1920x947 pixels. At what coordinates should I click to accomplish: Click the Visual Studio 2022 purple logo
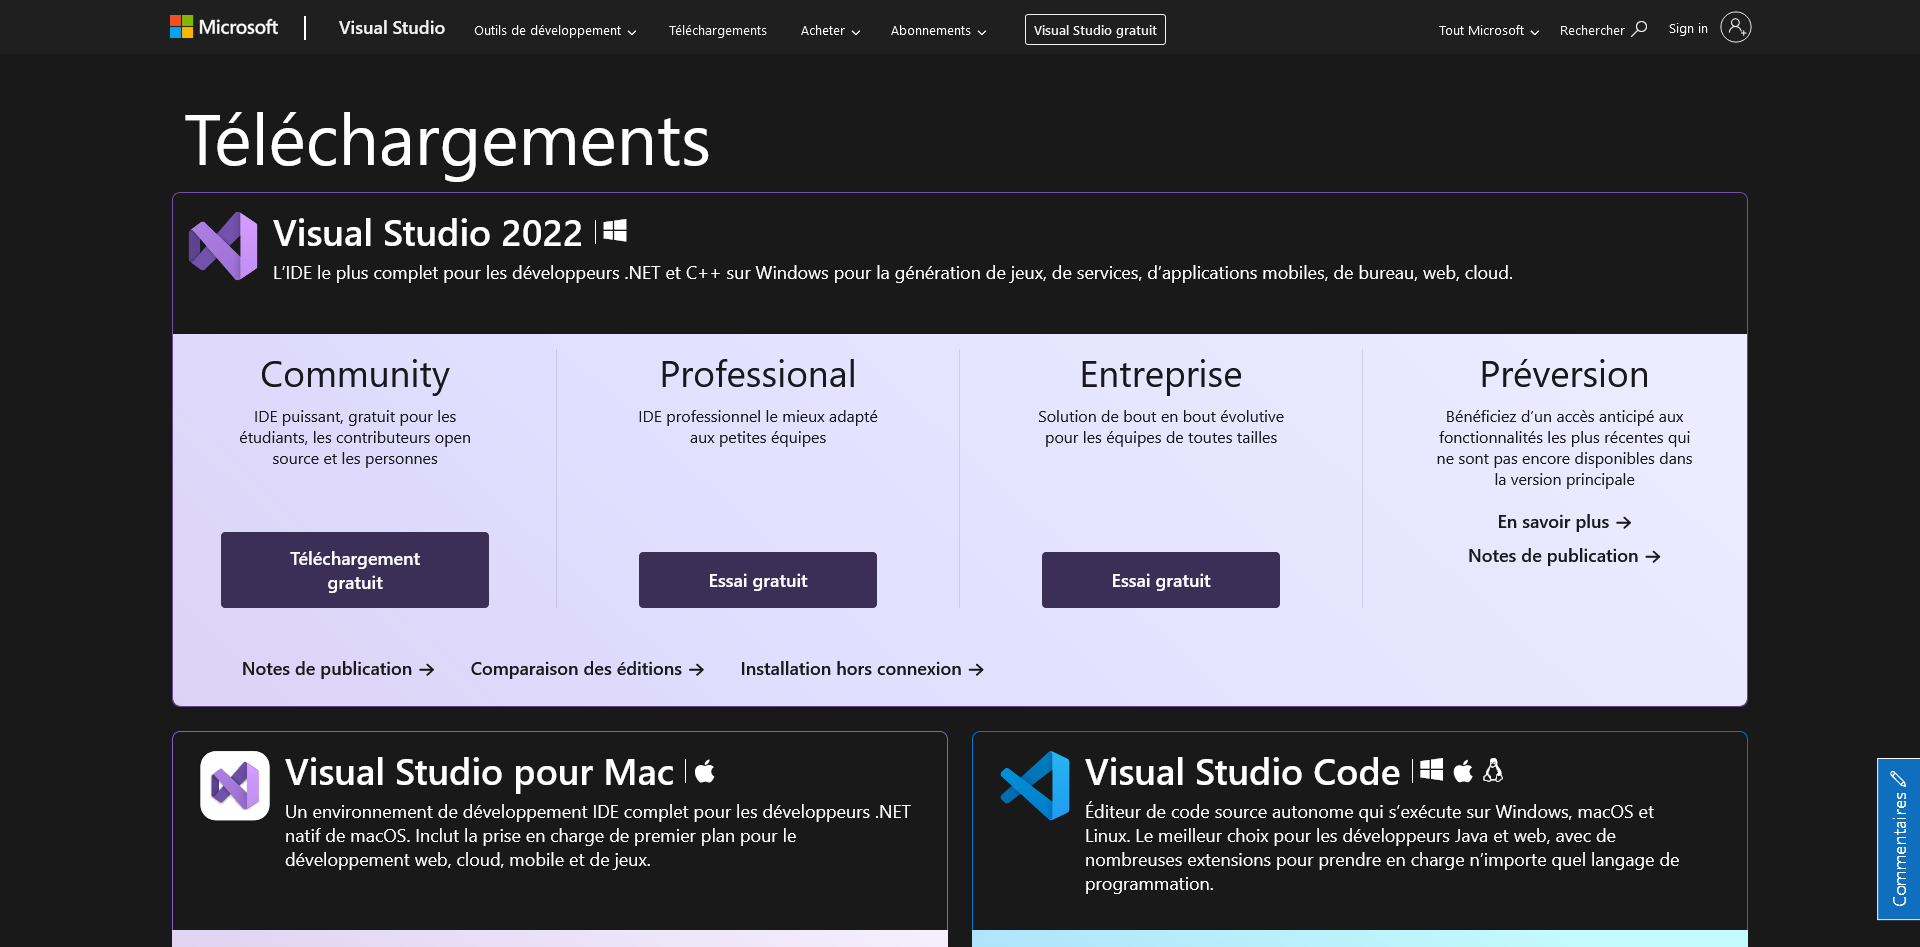(224, 246)
